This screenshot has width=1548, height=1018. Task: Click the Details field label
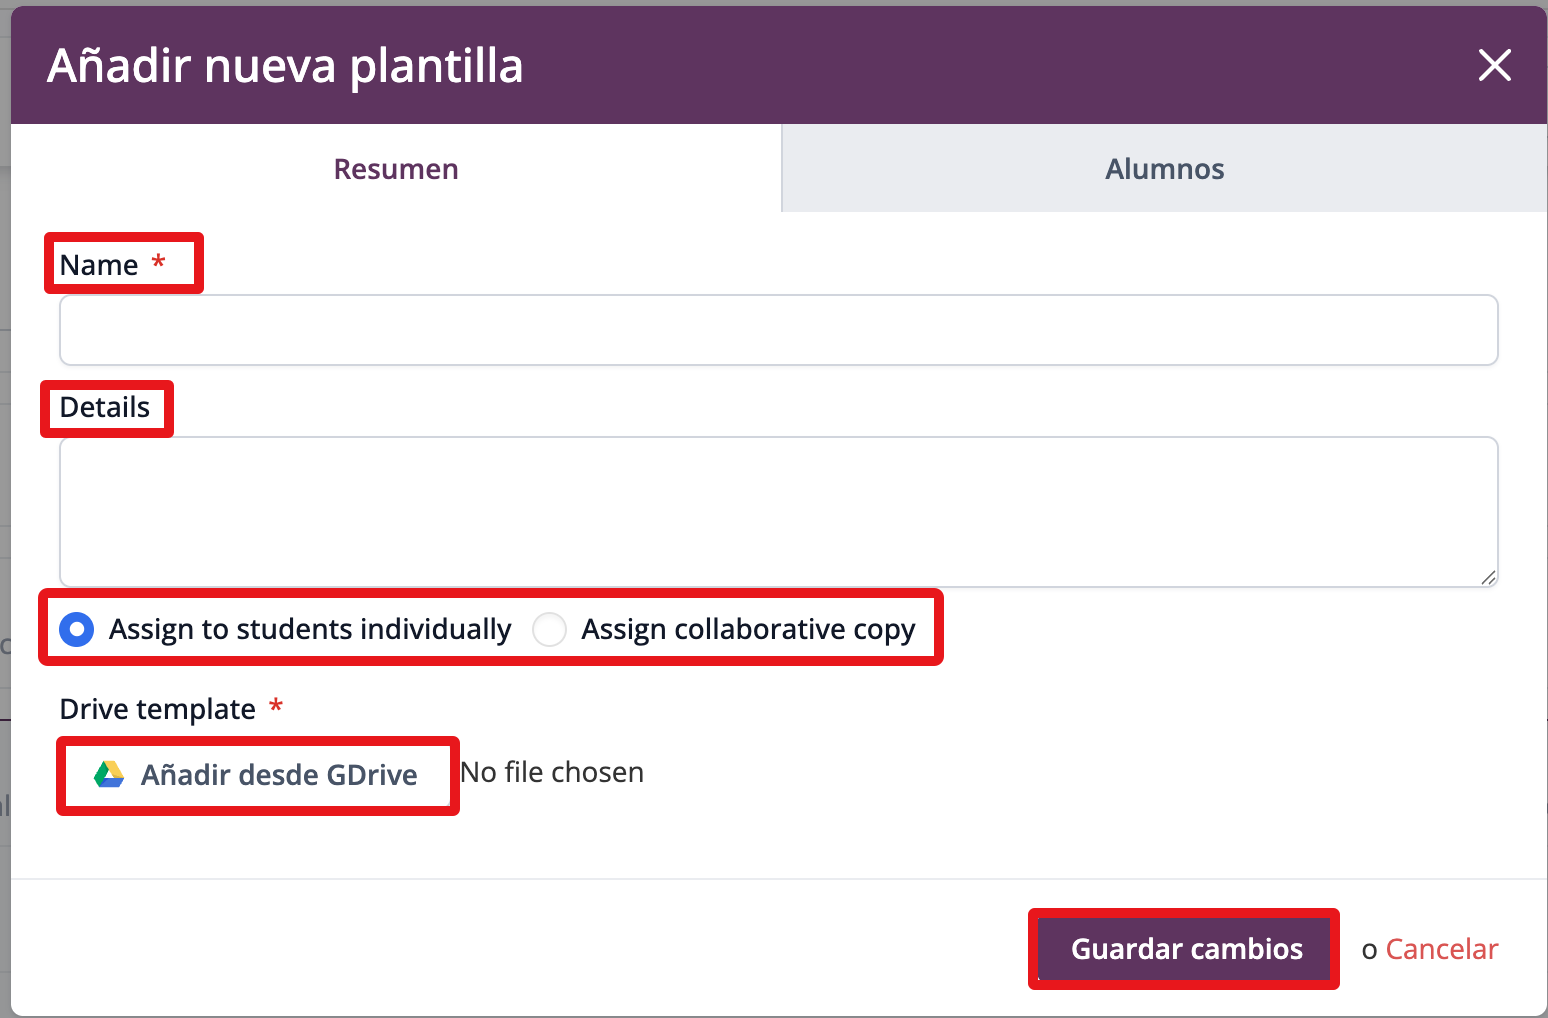point(105,408)
